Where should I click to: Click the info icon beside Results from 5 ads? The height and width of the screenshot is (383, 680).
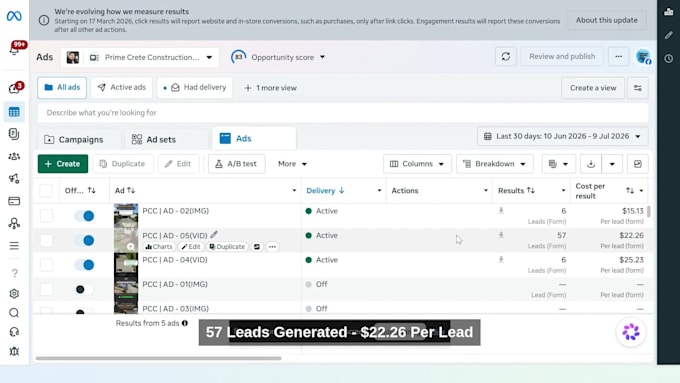(185, 323)
